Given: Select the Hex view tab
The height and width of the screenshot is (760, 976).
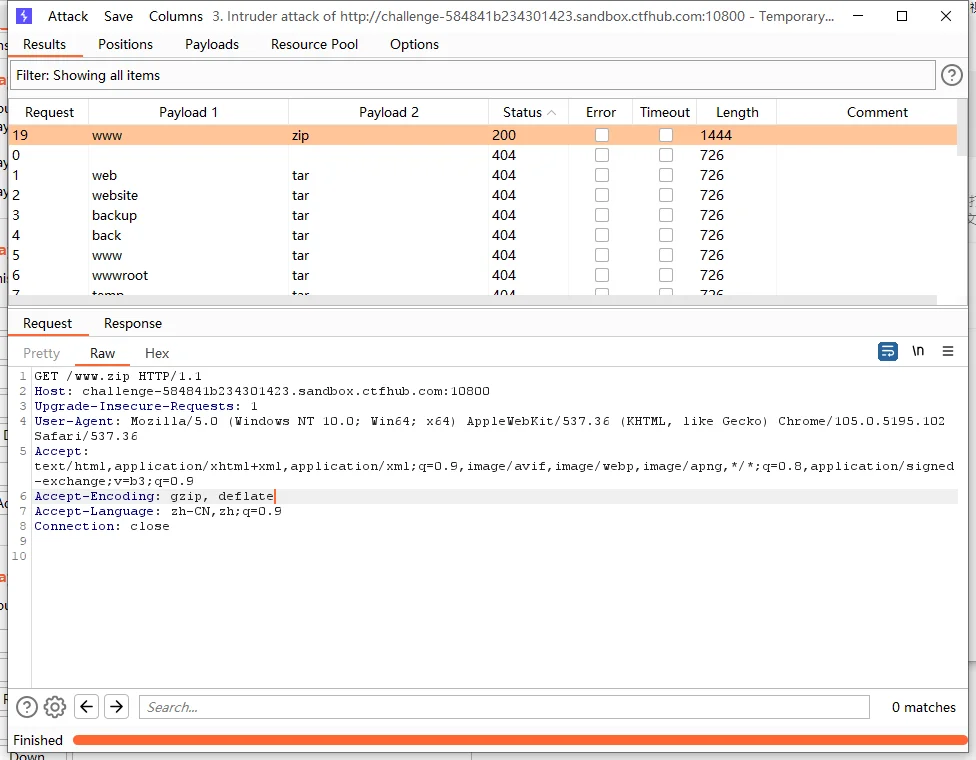Looking at the screenshot, I should coord(157,353).
